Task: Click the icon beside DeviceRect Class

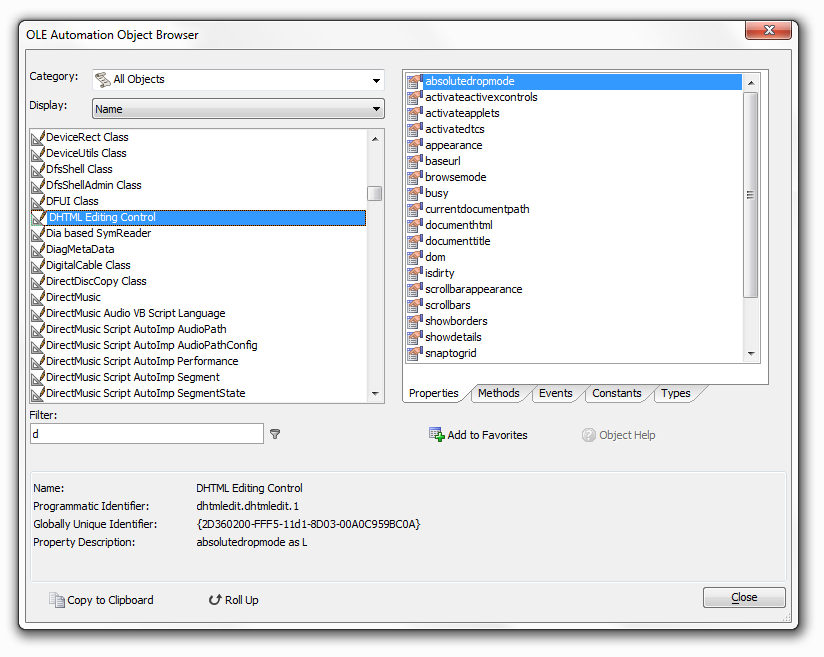Action: (x=38, y=138)
